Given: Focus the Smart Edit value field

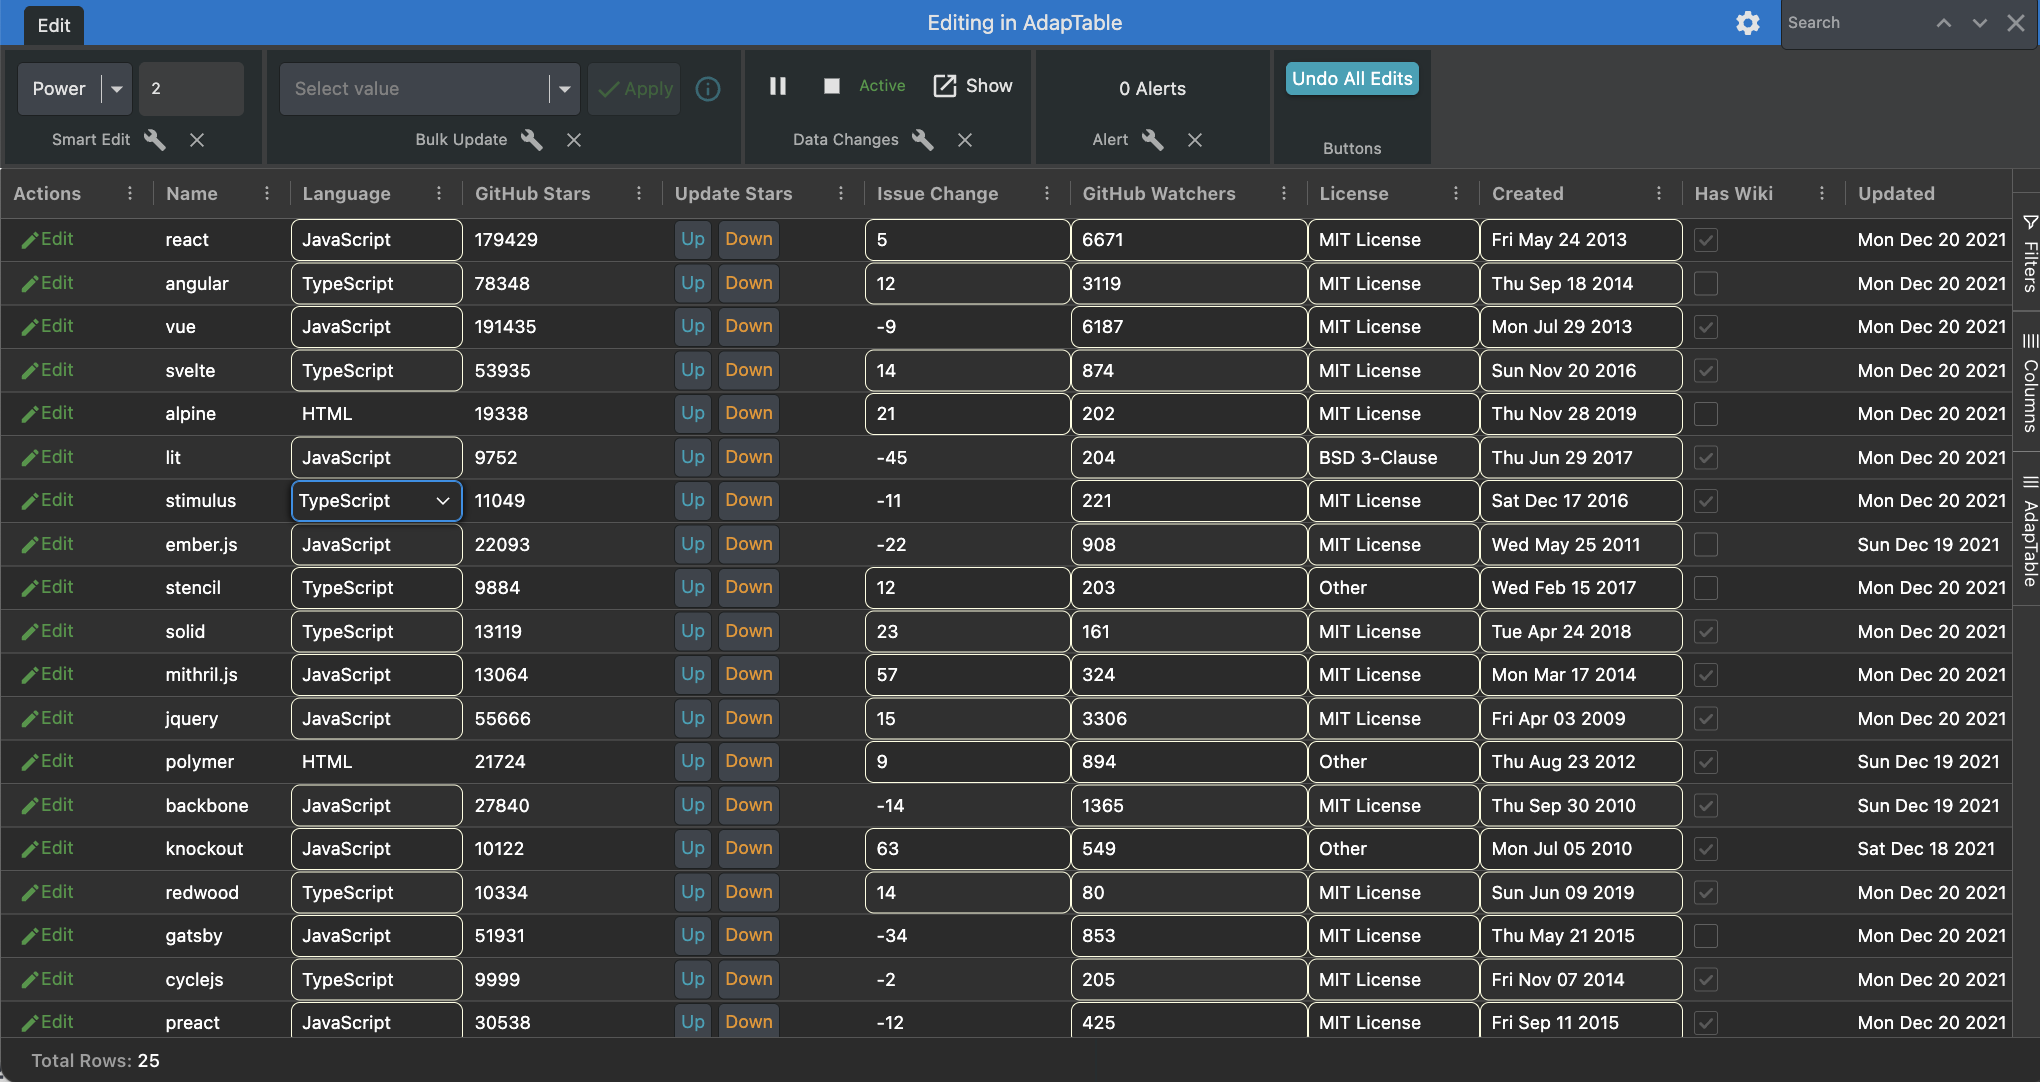Looking at the screenshot, I should tap(192, 89).
